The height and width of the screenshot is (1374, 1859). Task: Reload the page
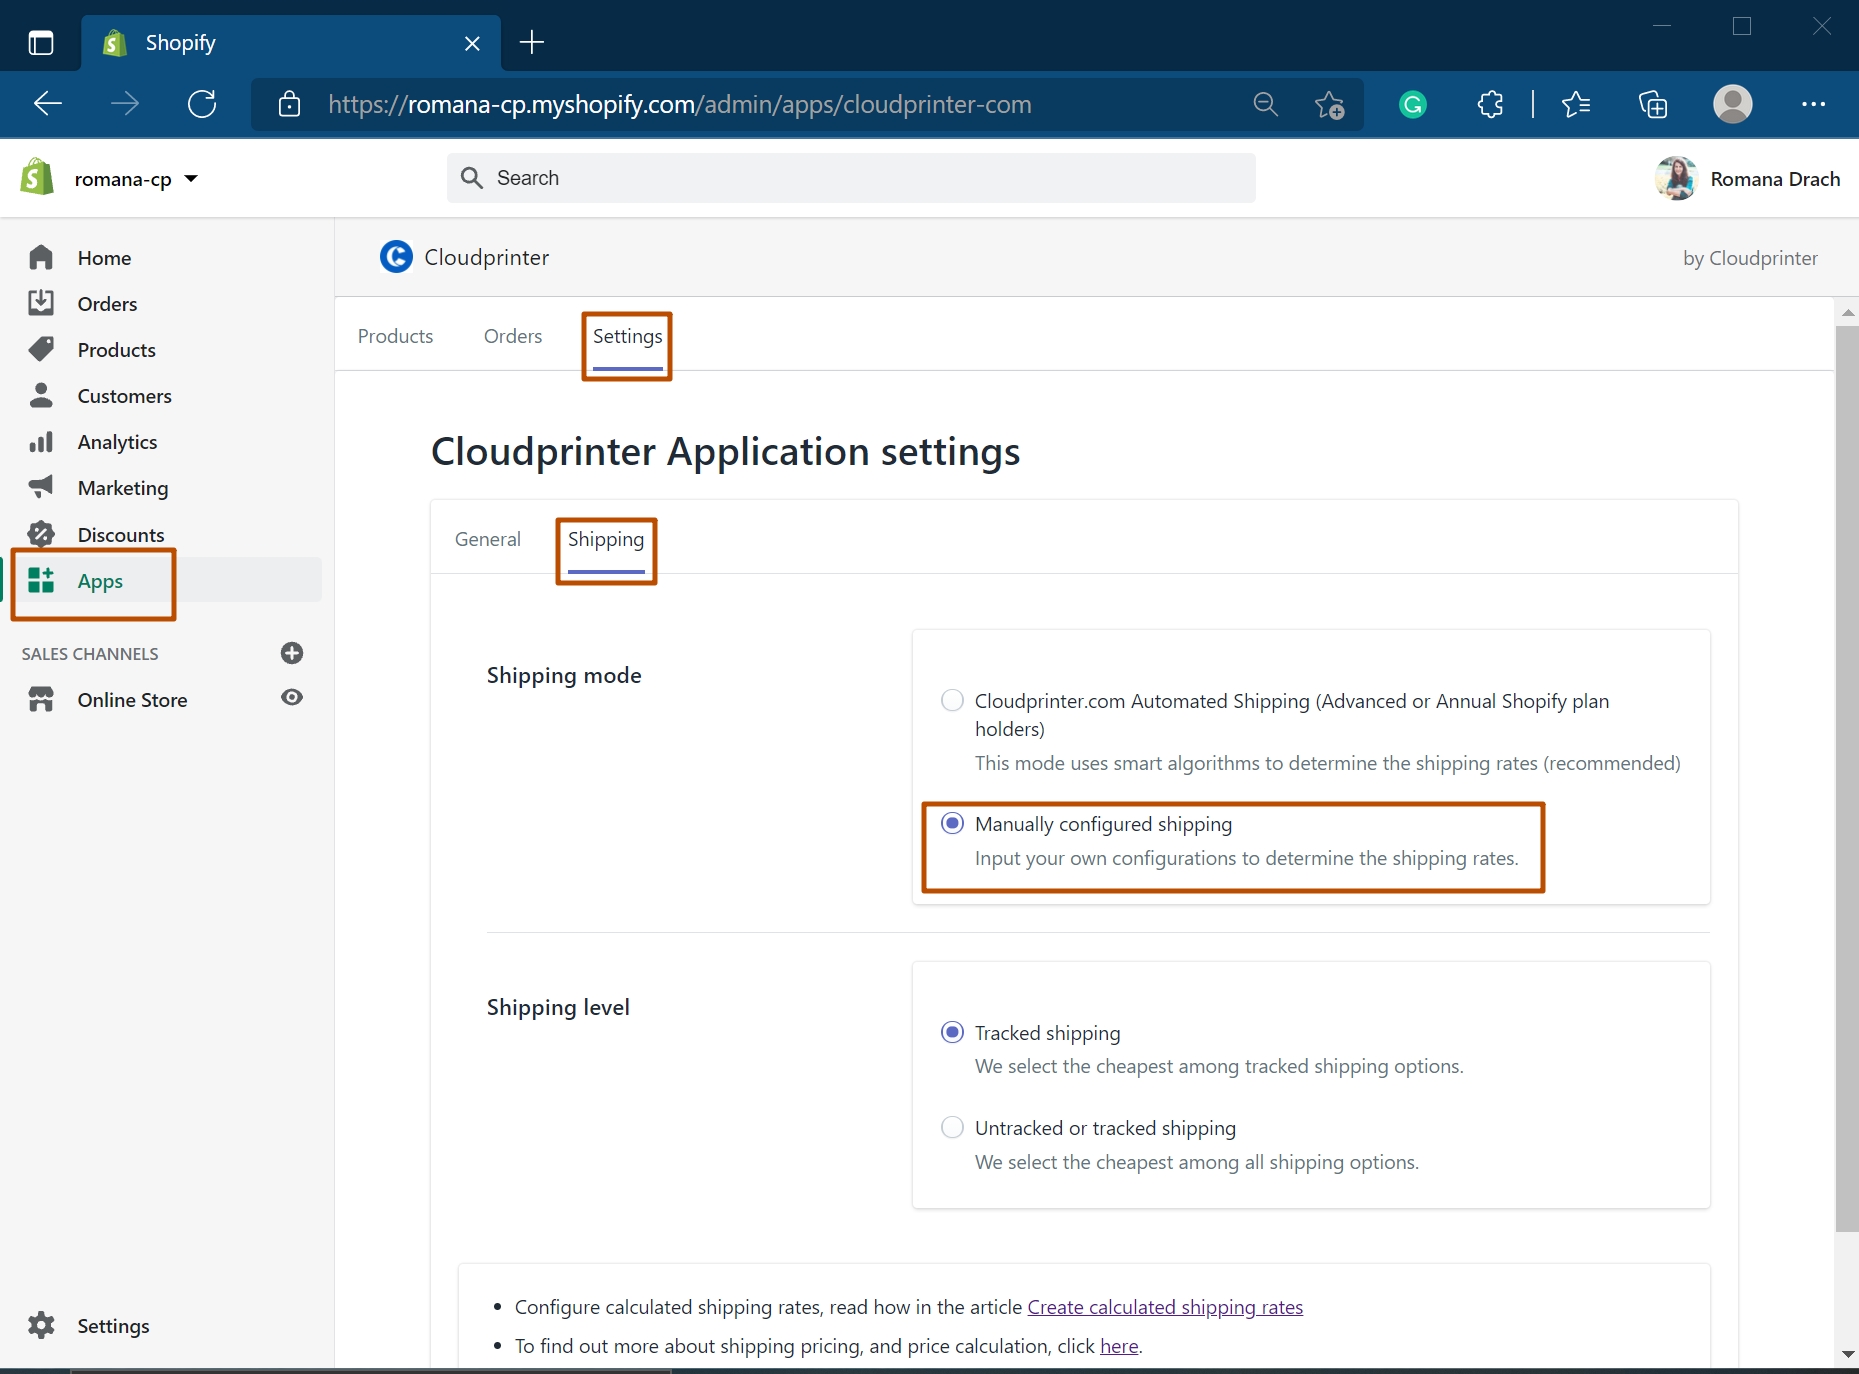(202, 104)
